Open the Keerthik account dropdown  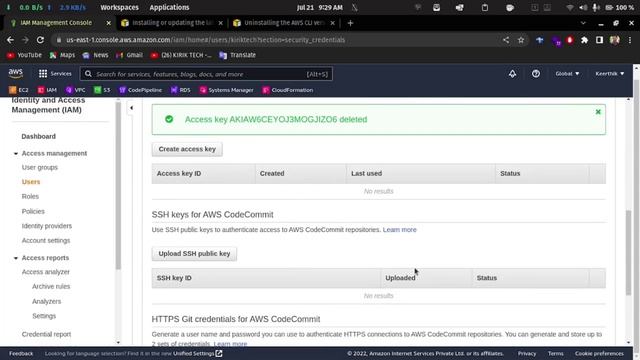click(609, 73)
